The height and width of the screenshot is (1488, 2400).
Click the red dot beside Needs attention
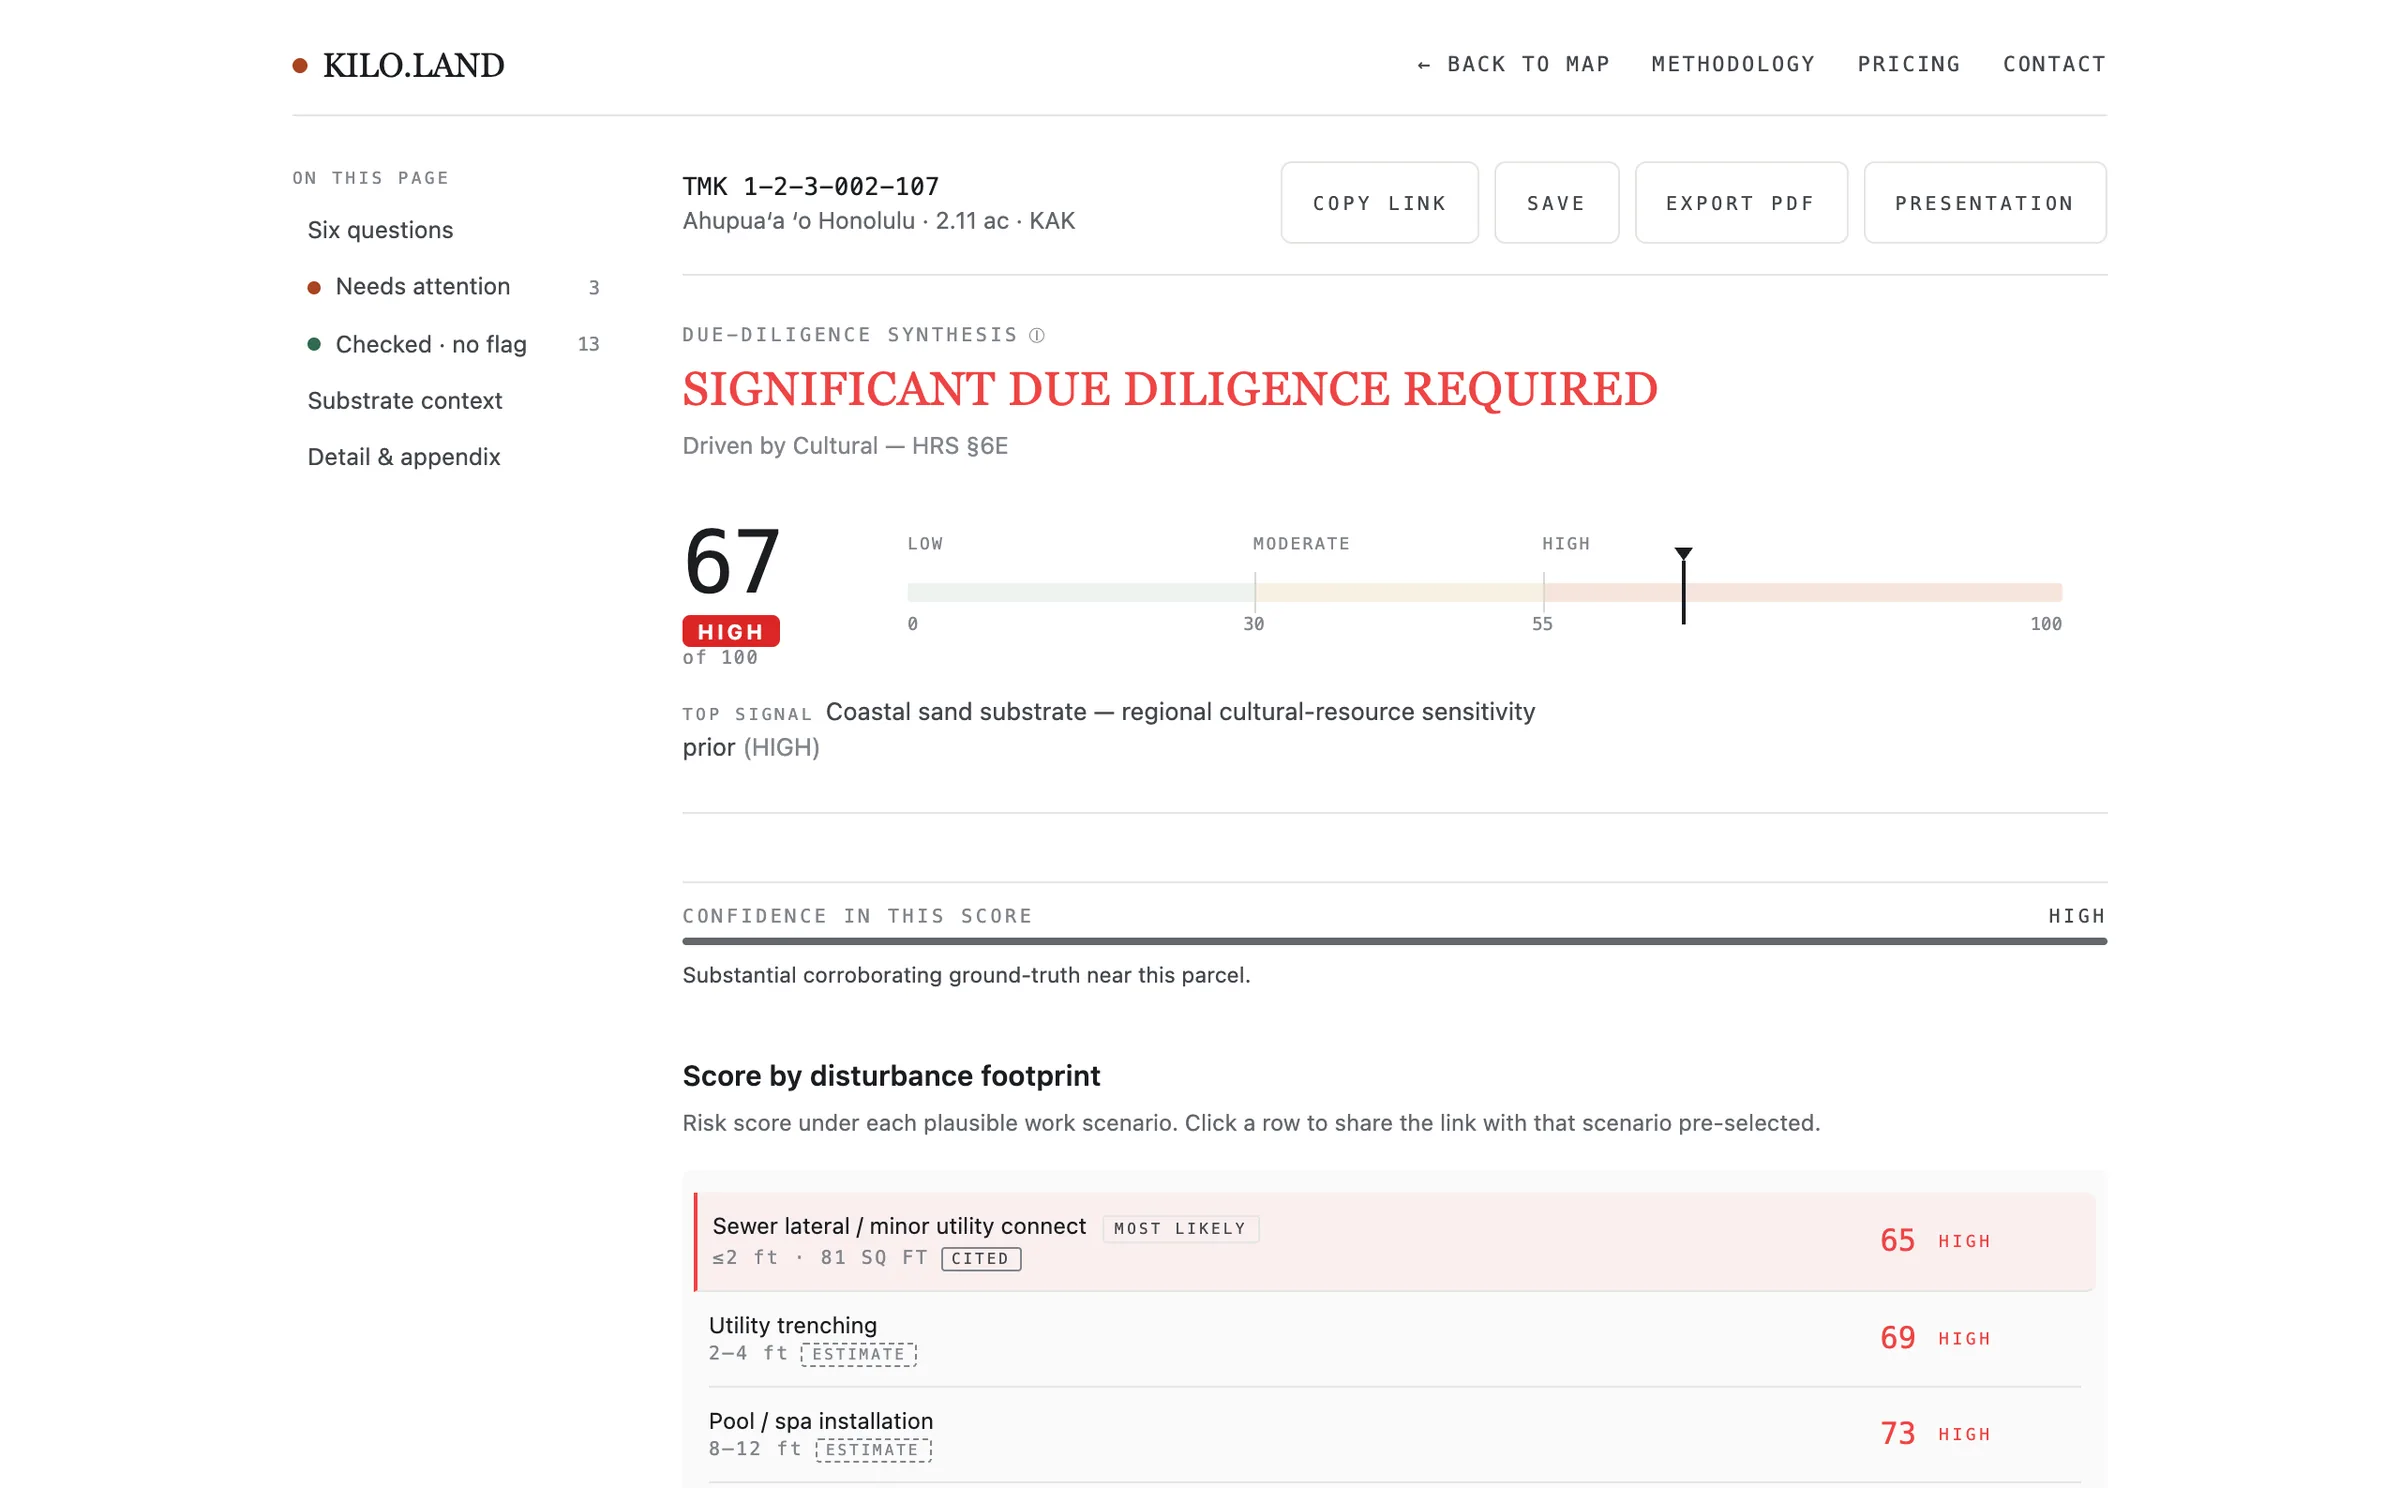314,288
